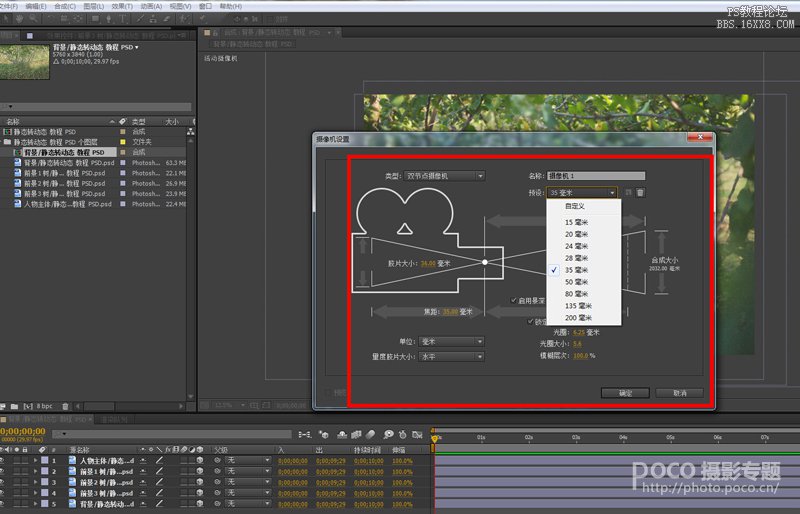Select the Zoom magnifier tool
This screenshot has width=800, height=514.
pyautogui.click(x=33, y=19)
